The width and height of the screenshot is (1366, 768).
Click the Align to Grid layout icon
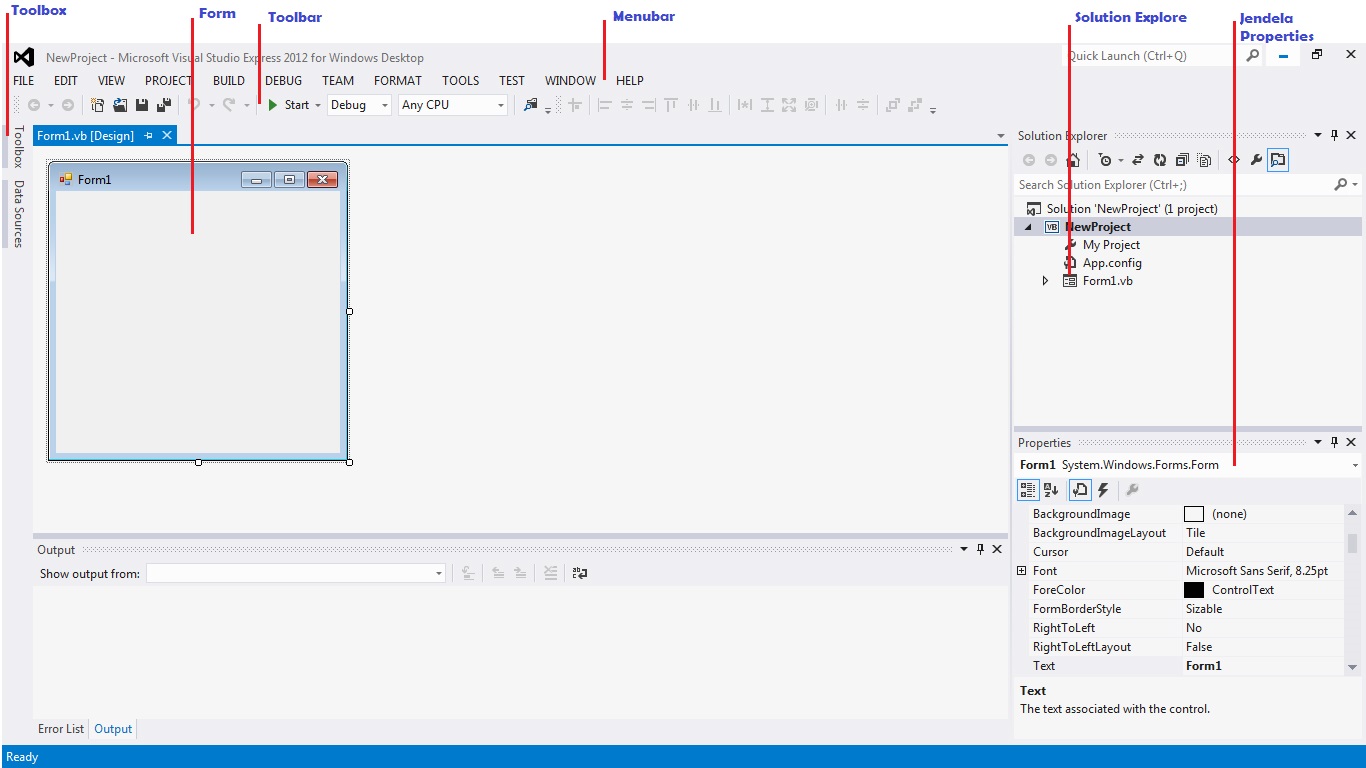click(575, 105)
